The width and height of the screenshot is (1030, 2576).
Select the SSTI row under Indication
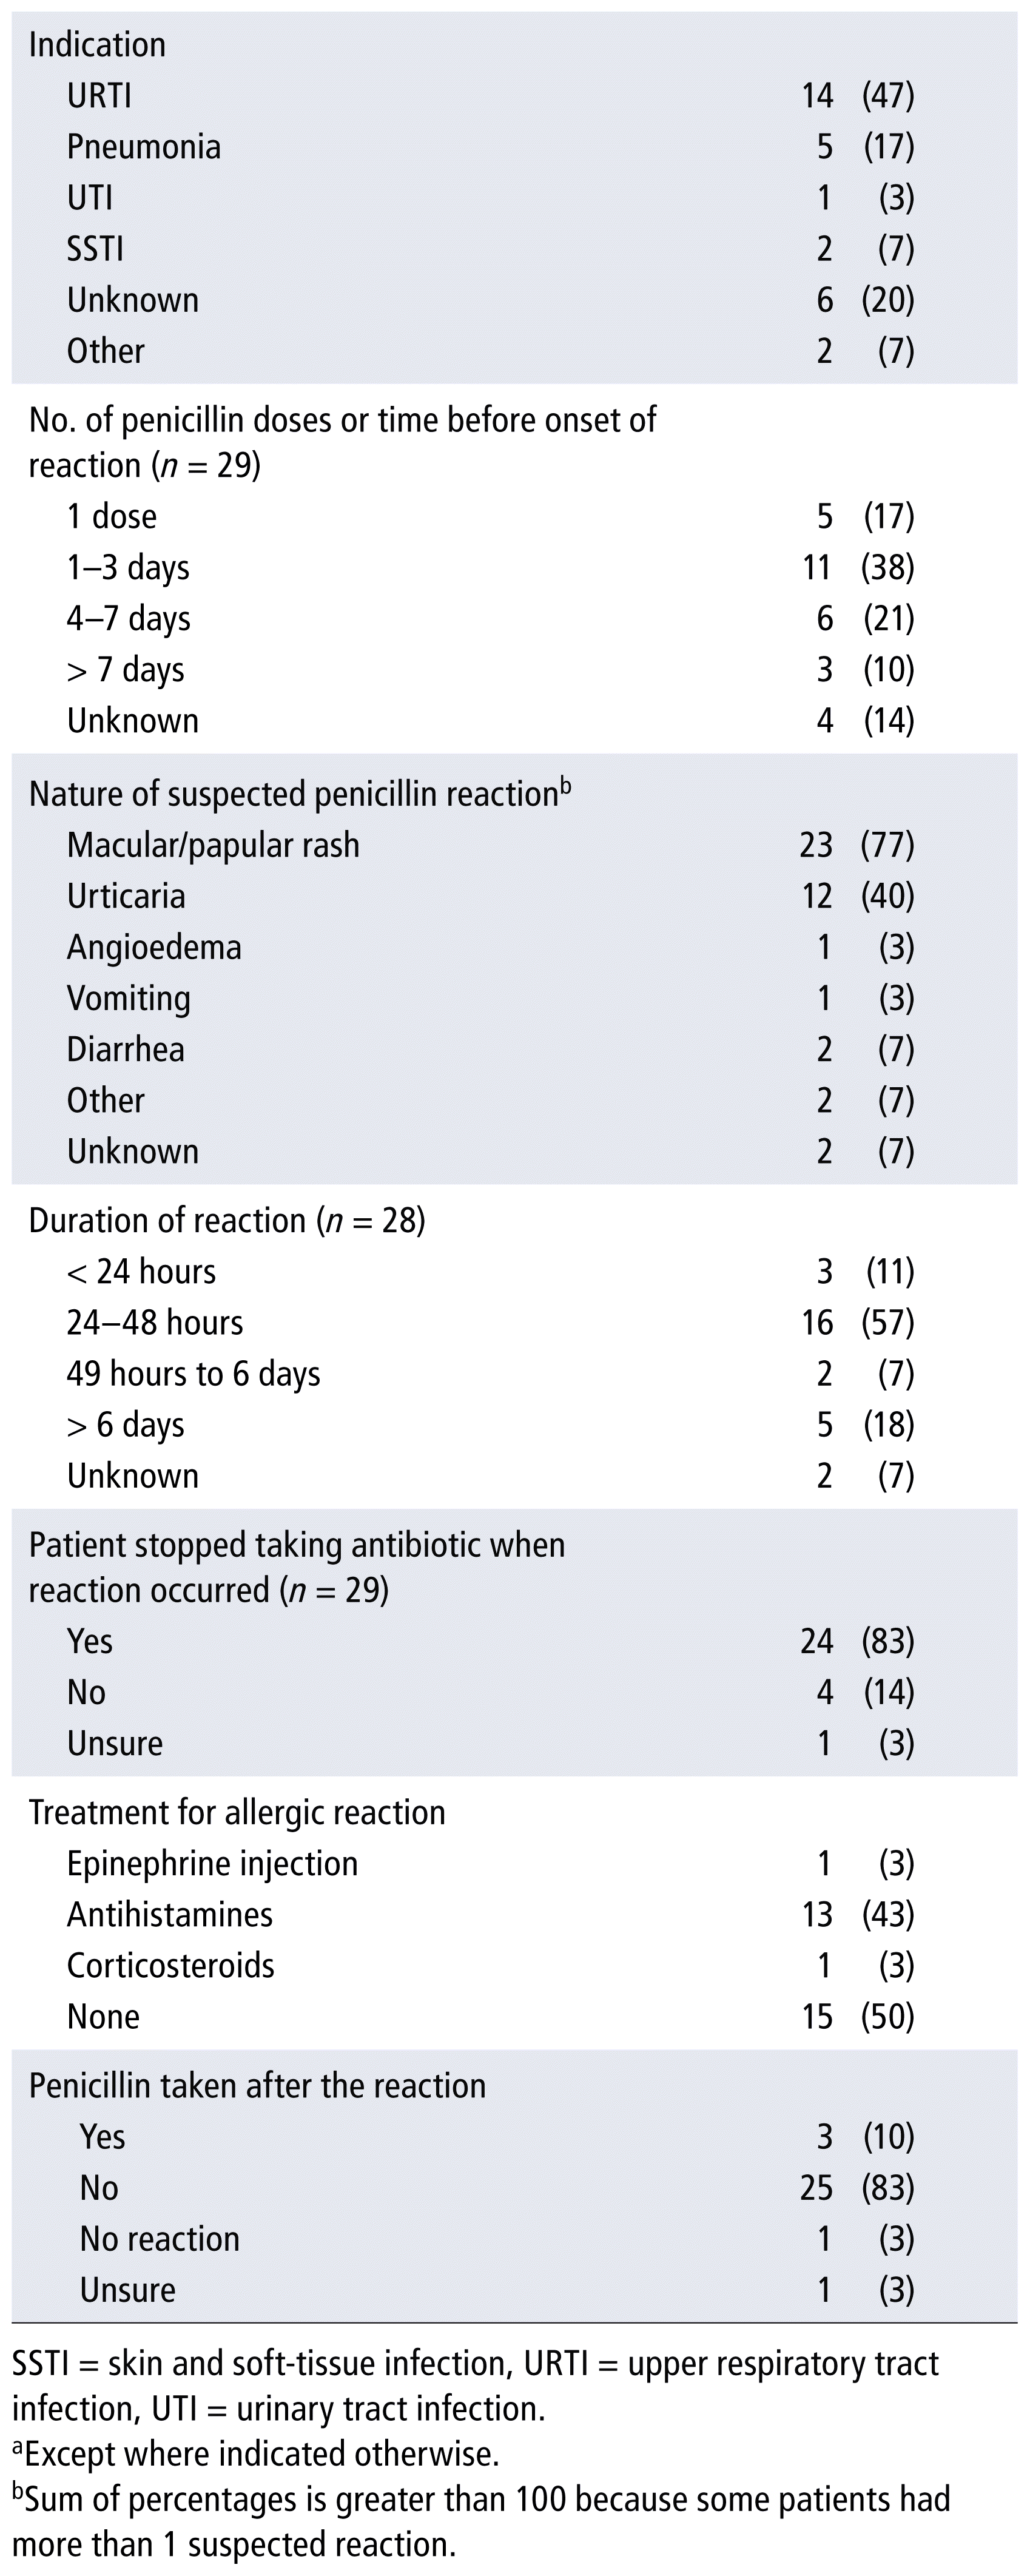pos(95,249)
